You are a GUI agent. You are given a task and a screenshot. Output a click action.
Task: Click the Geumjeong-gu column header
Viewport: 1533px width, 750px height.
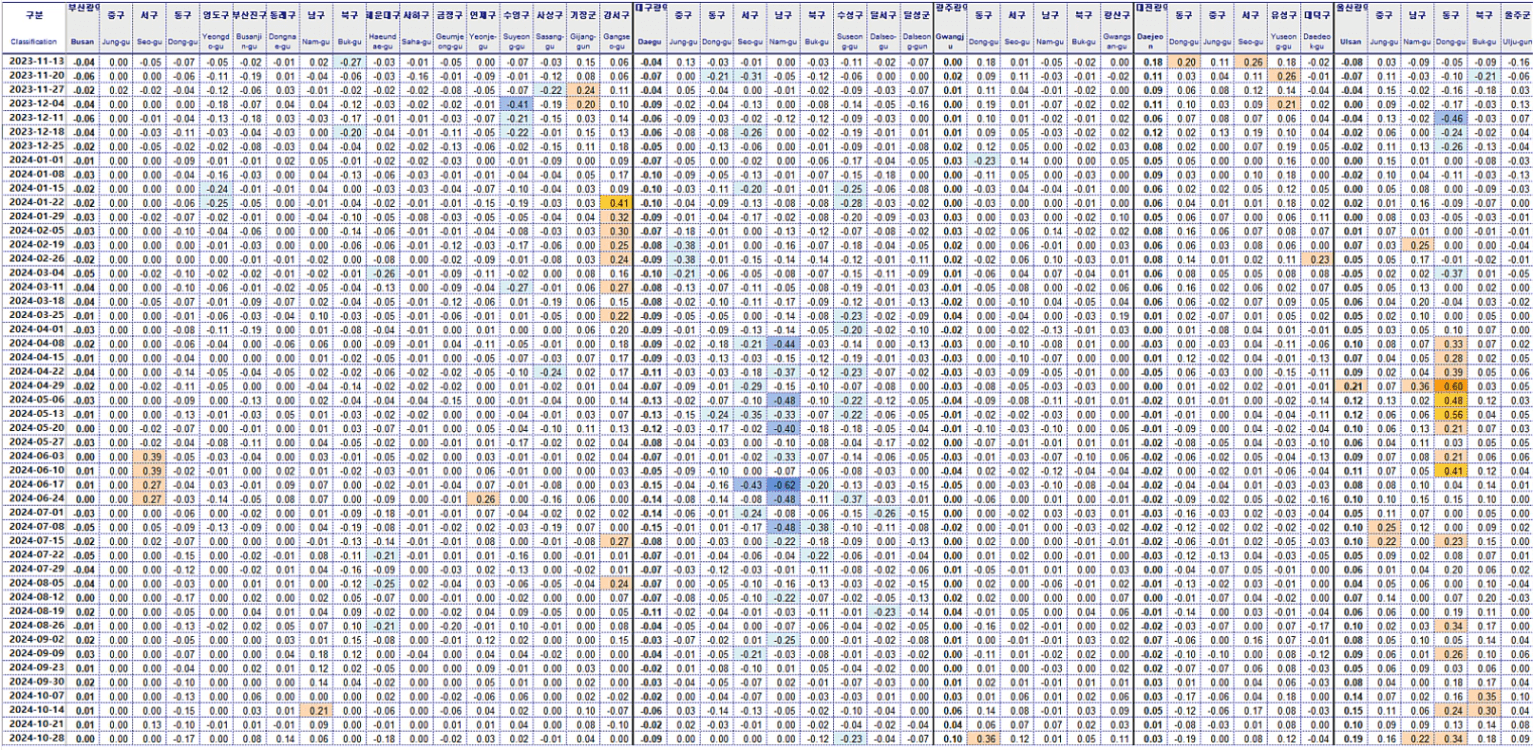(x=451, y=42)
